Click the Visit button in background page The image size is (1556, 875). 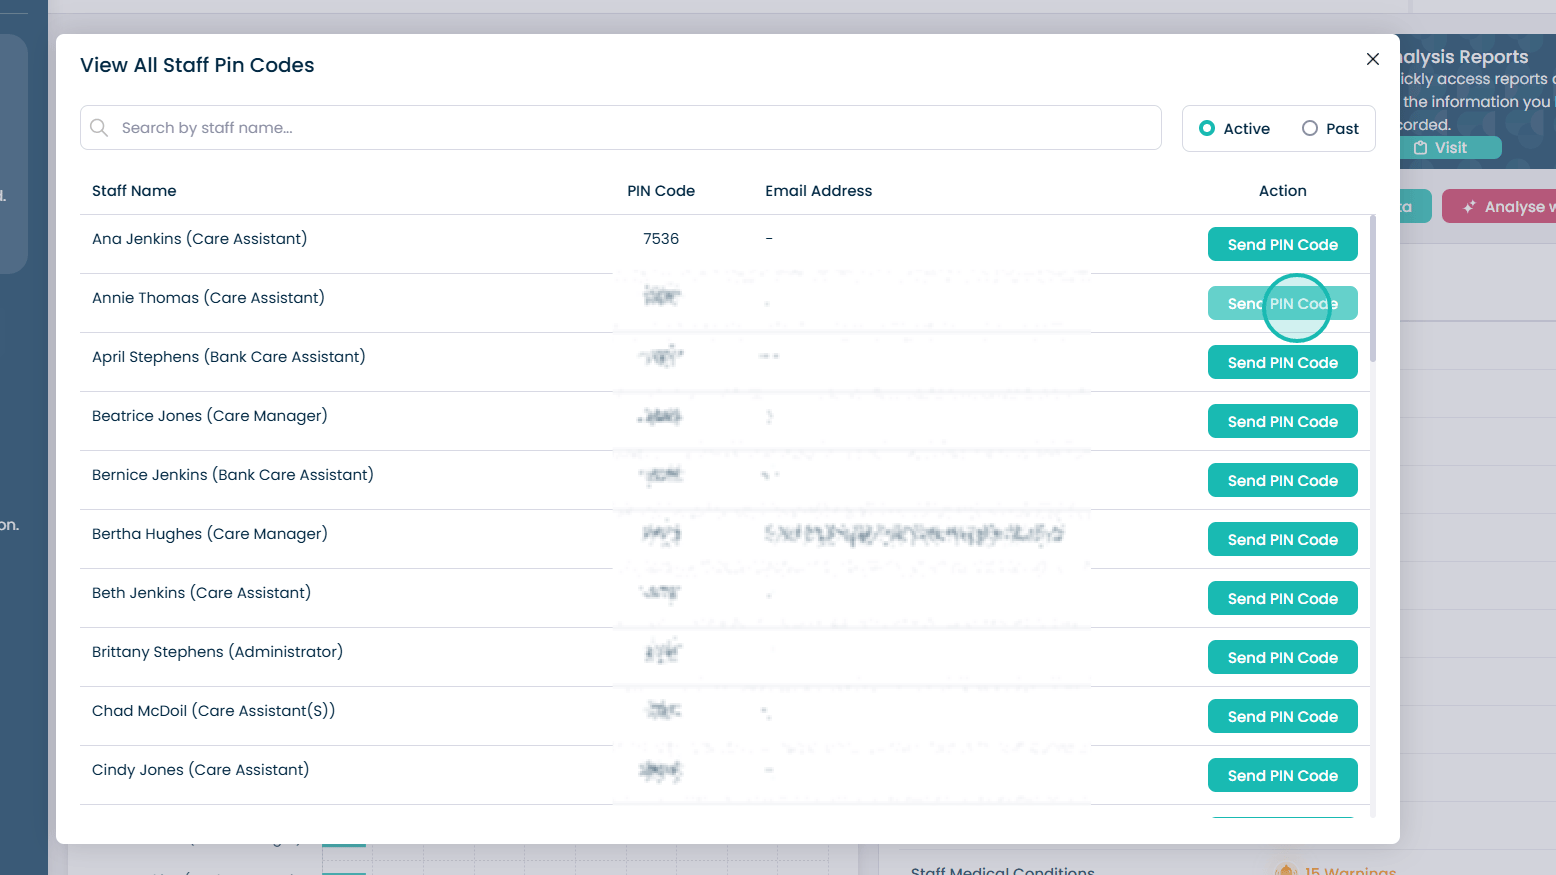click(1450, 148)
